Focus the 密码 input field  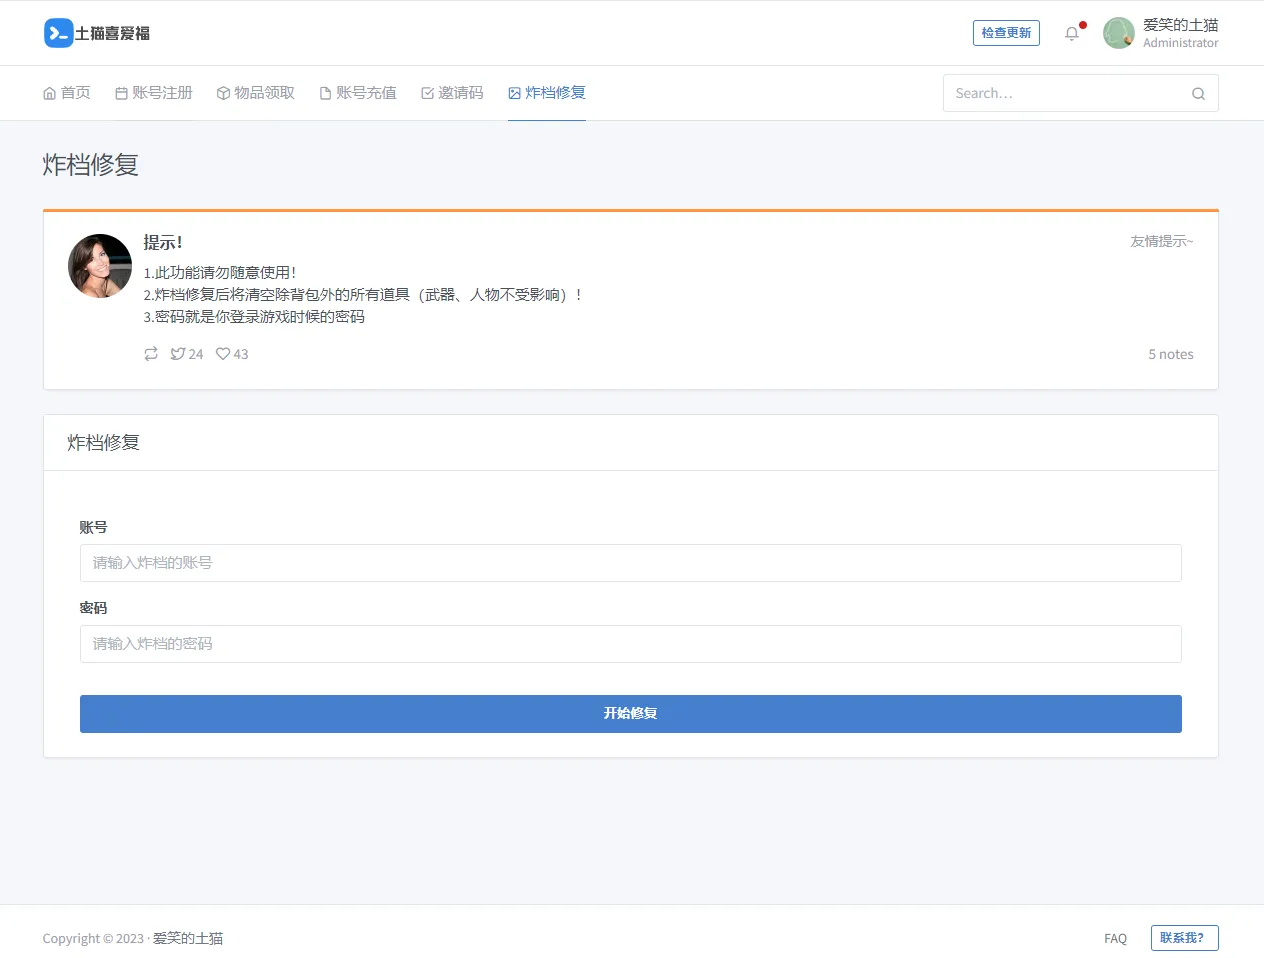pyautogui.click(x=630, y=644)
